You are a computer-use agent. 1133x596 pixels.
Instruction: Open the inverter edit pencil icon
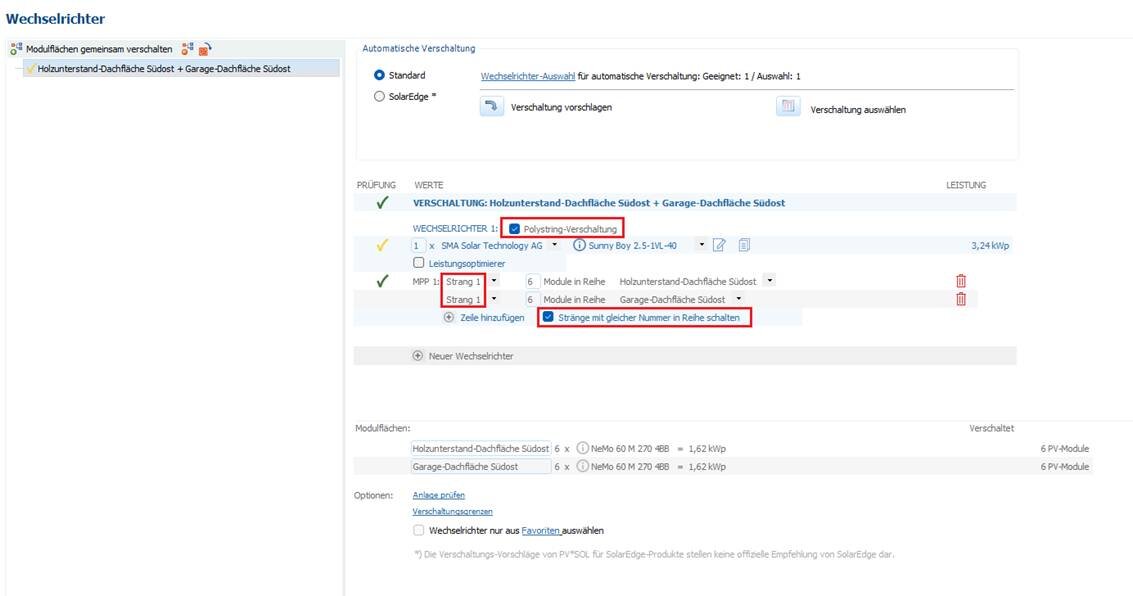(x=719, y=245)
